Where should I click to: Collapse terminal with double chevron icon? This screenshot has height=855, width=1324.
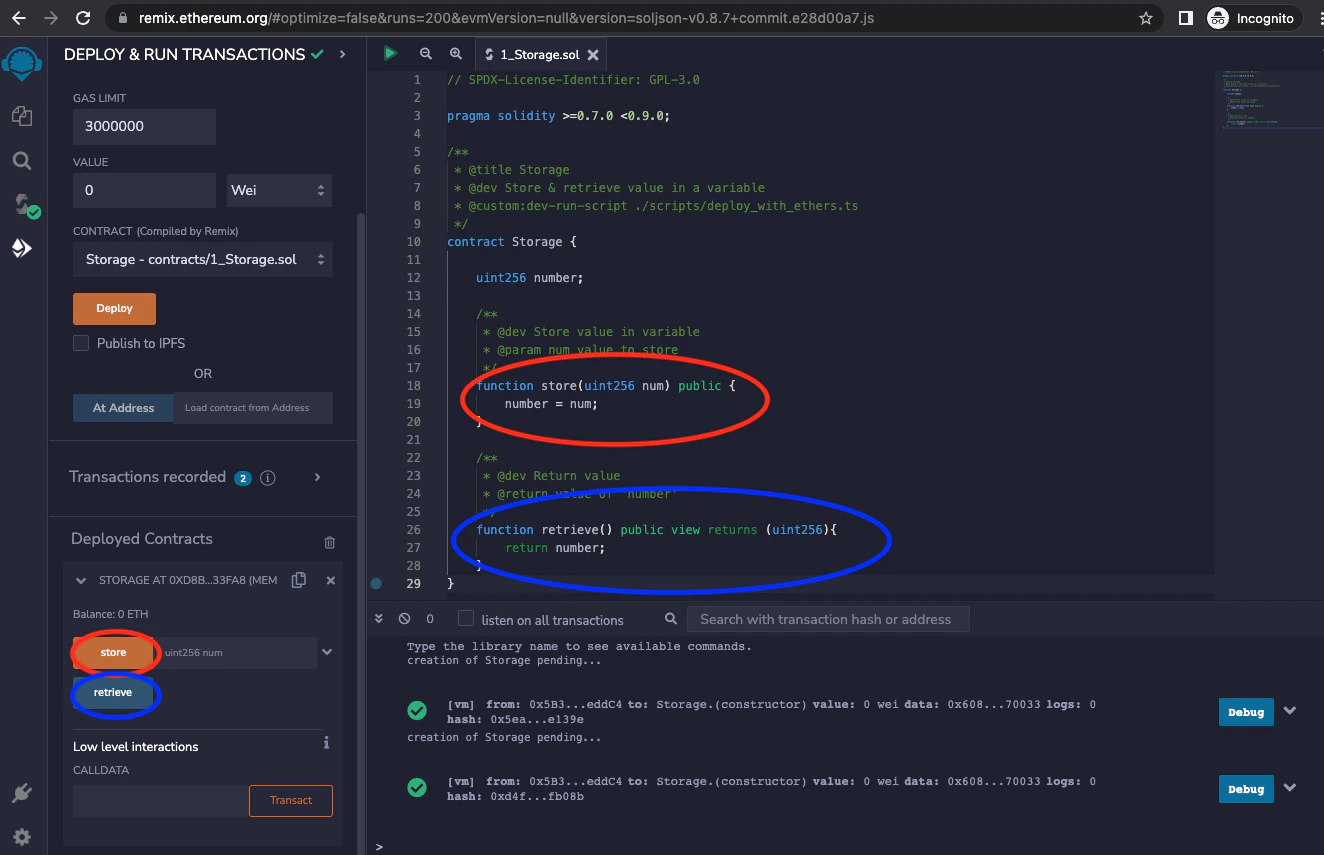click(x=379, y=619)
